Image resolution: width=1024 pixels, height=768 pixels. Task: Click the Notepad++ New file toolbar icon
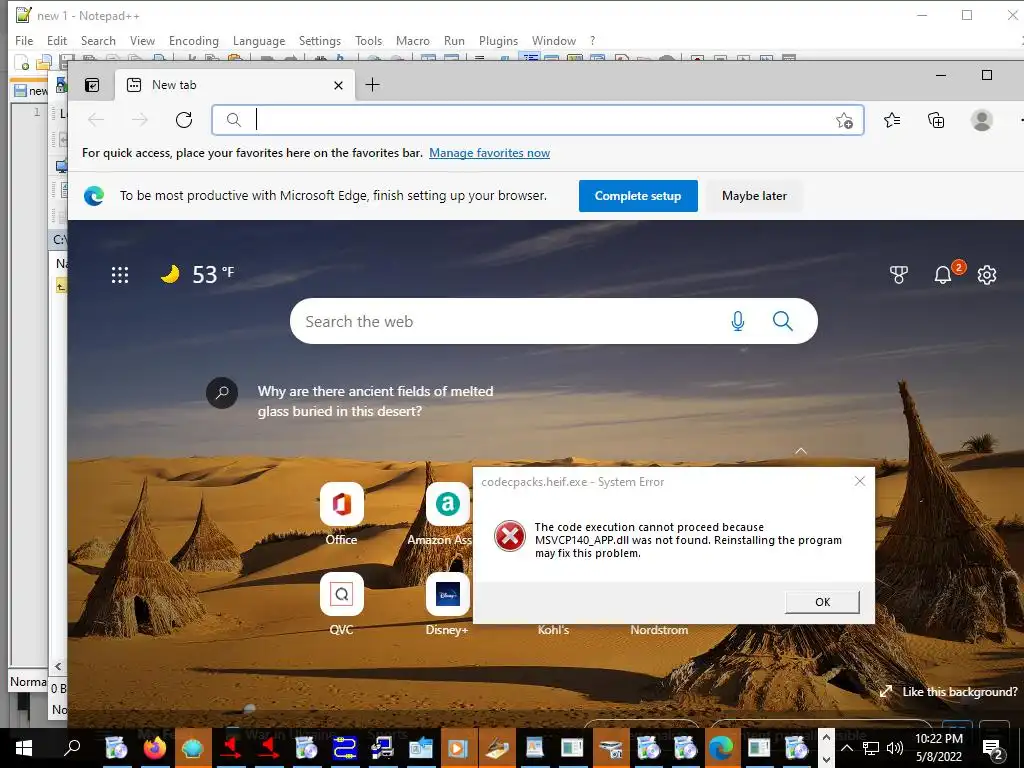(x=22, y=62)
